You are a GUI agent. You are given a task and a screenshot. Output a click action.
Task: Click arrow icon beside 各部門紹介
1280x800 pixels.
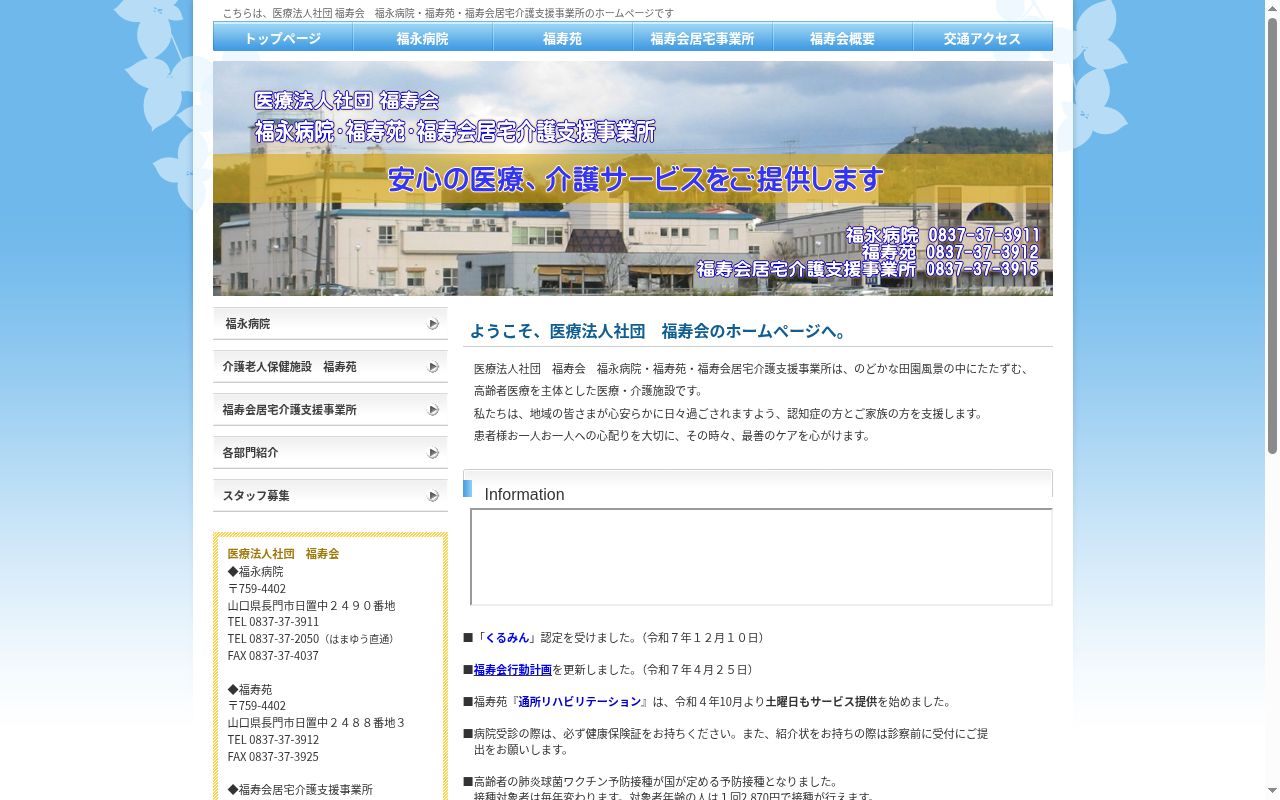tap(433, 453)
